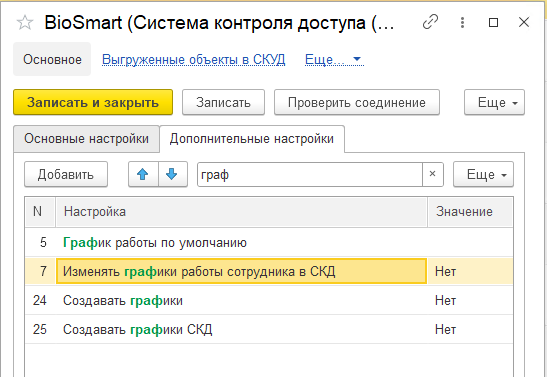547x377 pixels.
Task: Open the Еще menu next to the search field
Action: 483,174
